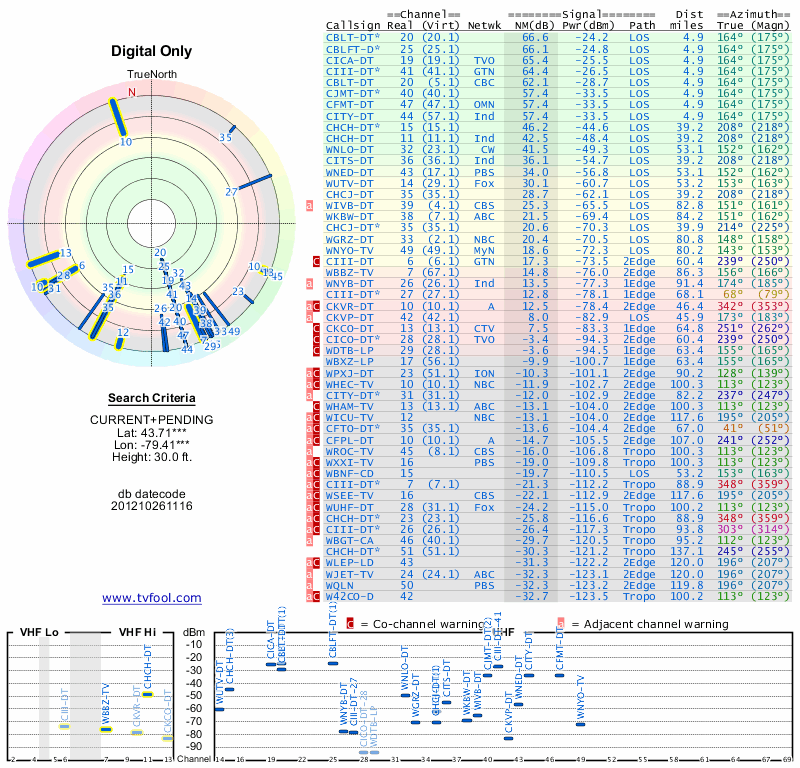Click the adjacent-channel warning icon beside WBGT-CA
The image size is (800, 768).
pos(309,541)
